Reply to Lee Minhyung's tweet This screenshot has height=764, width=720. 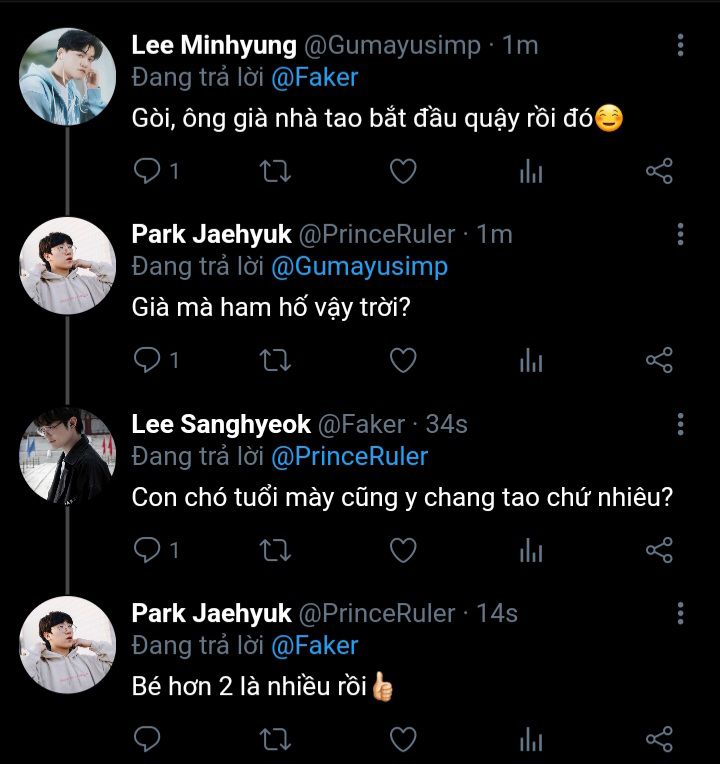point(148,172)
